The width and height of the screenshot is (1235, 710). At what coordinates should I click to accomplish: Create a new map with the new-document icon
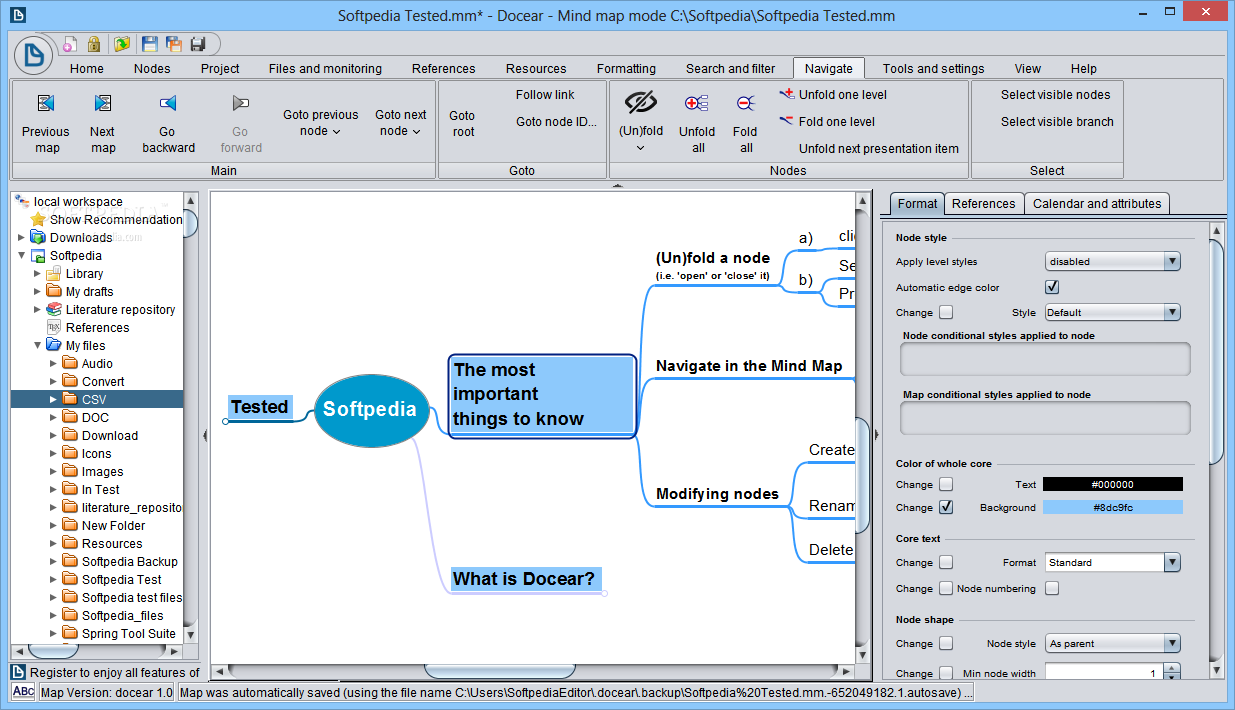[70, 44]
